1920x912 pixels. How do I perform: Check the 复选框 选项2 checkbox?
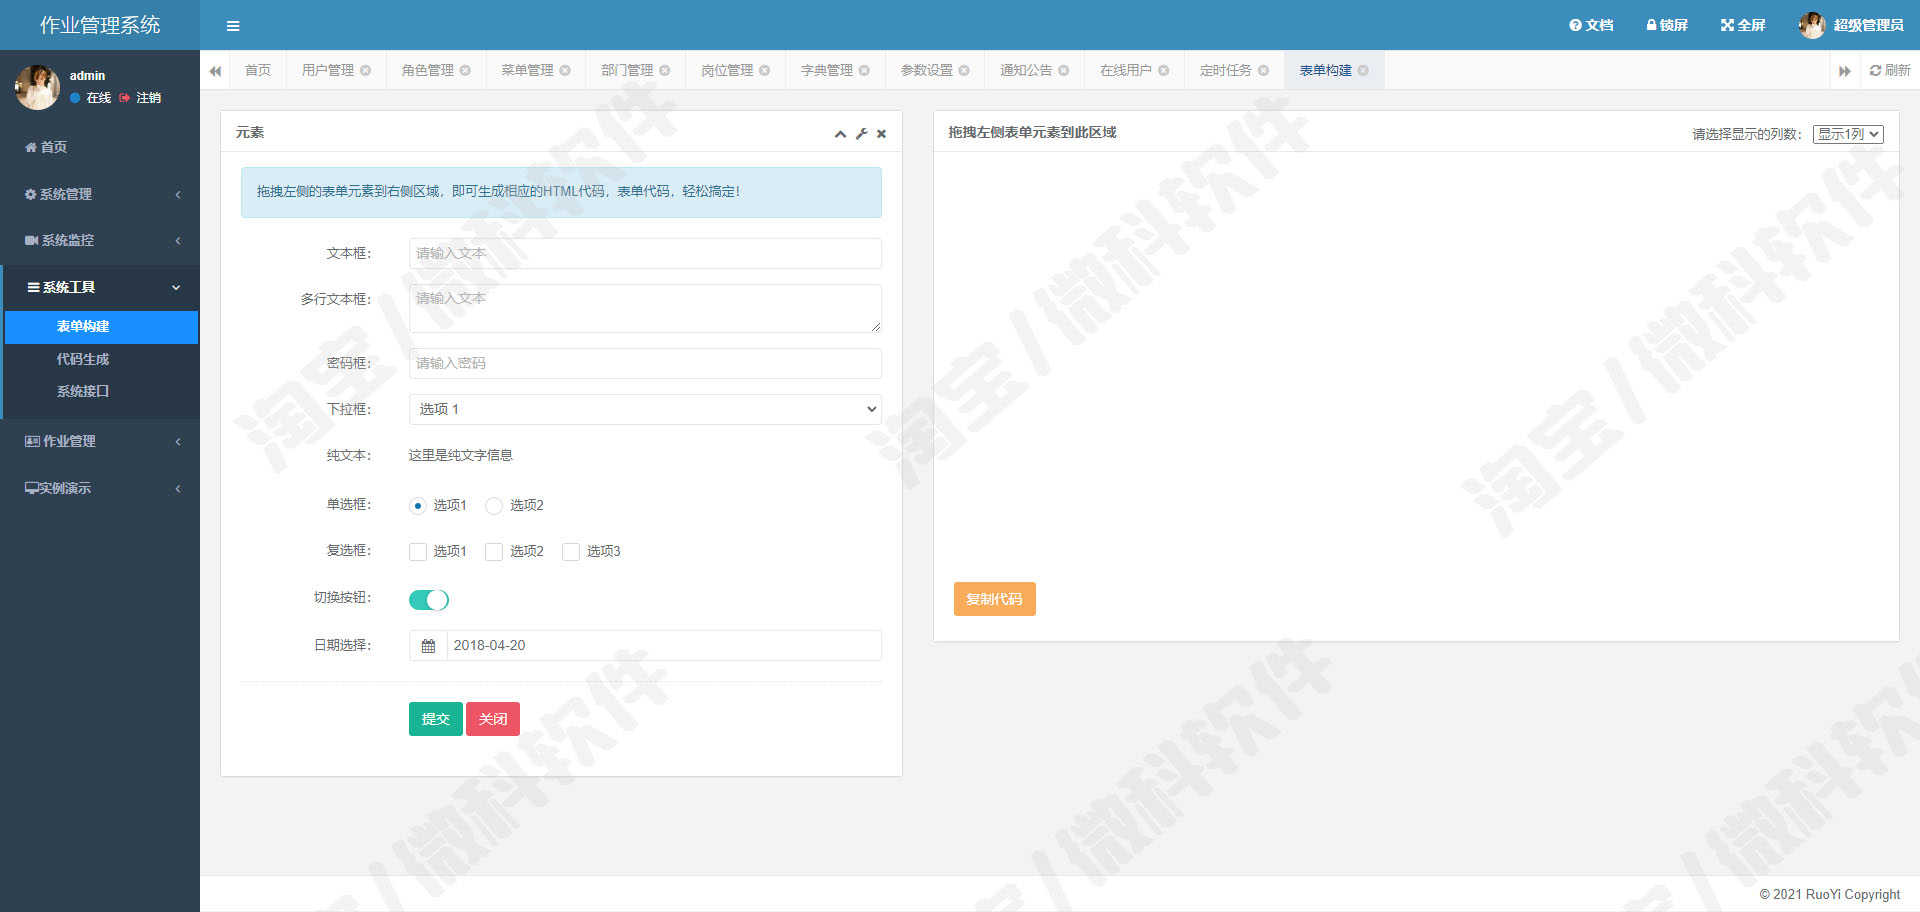[494, 552]
